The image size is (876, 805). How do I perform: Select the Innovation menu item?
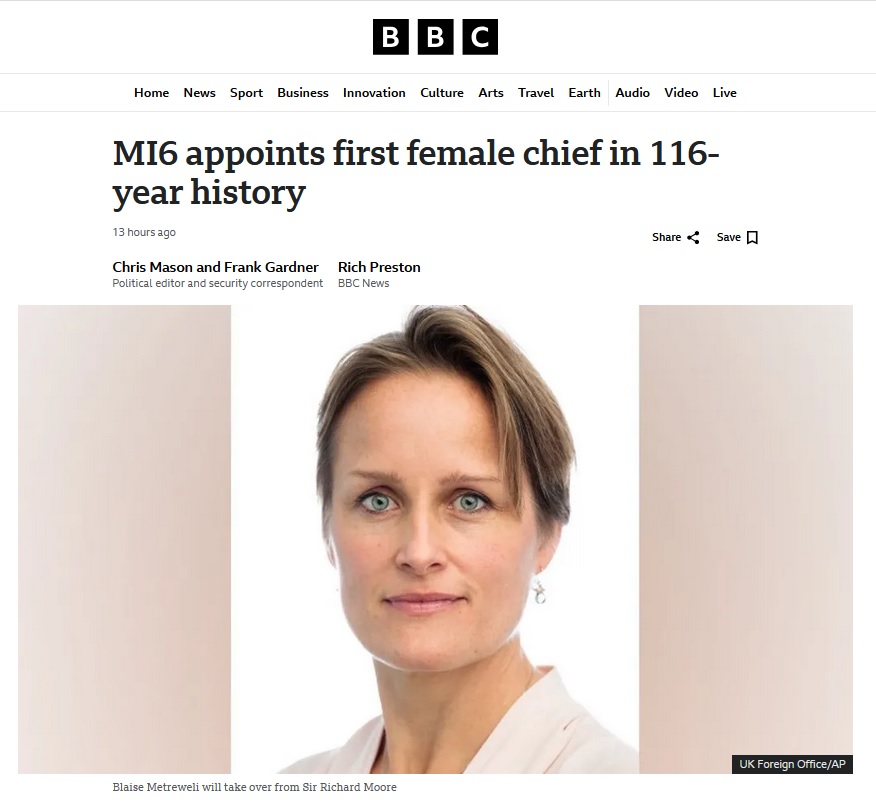(x=374, y=93)
